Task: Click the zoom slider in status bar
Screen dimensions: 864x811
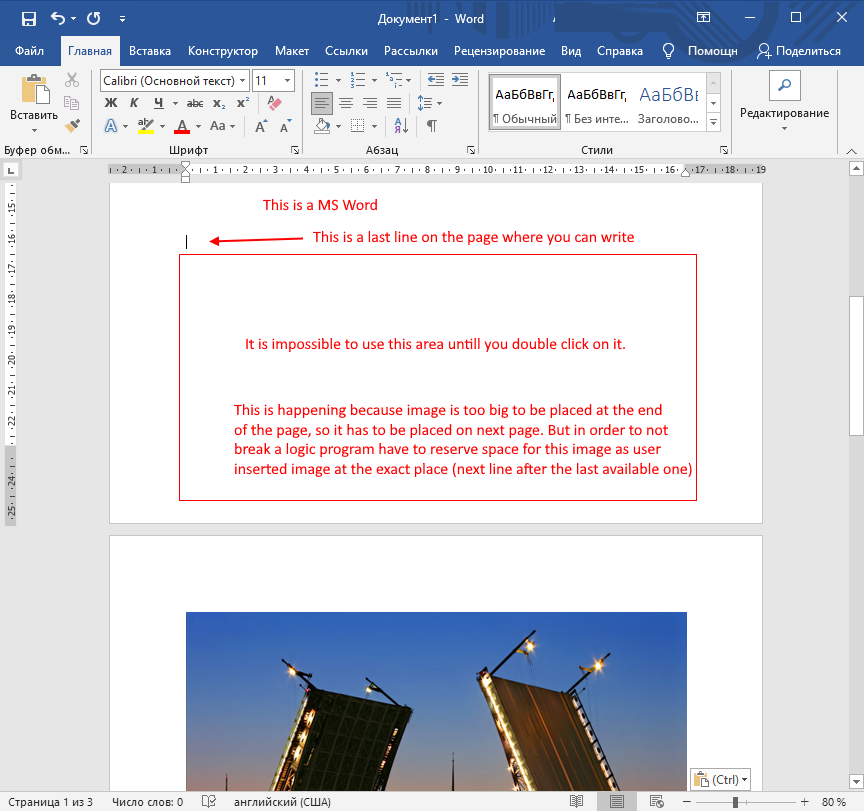Action: 736,802
